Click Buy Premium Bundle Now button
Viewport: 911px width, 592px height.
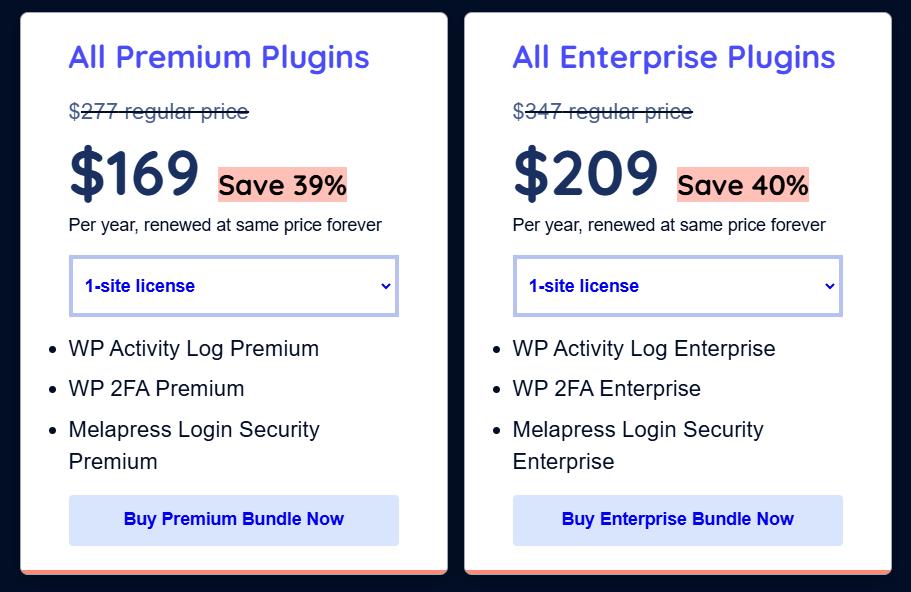pyautogui.click(x=233, y=519)
